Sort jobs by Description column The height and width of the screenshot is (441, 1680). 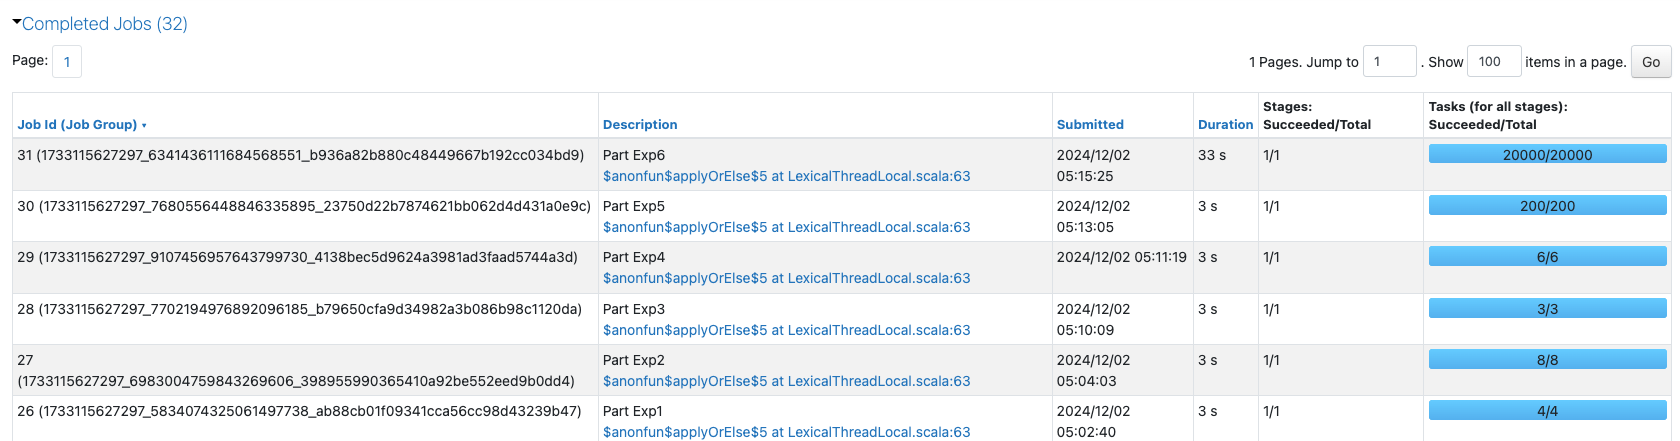[x=640, y=125]
